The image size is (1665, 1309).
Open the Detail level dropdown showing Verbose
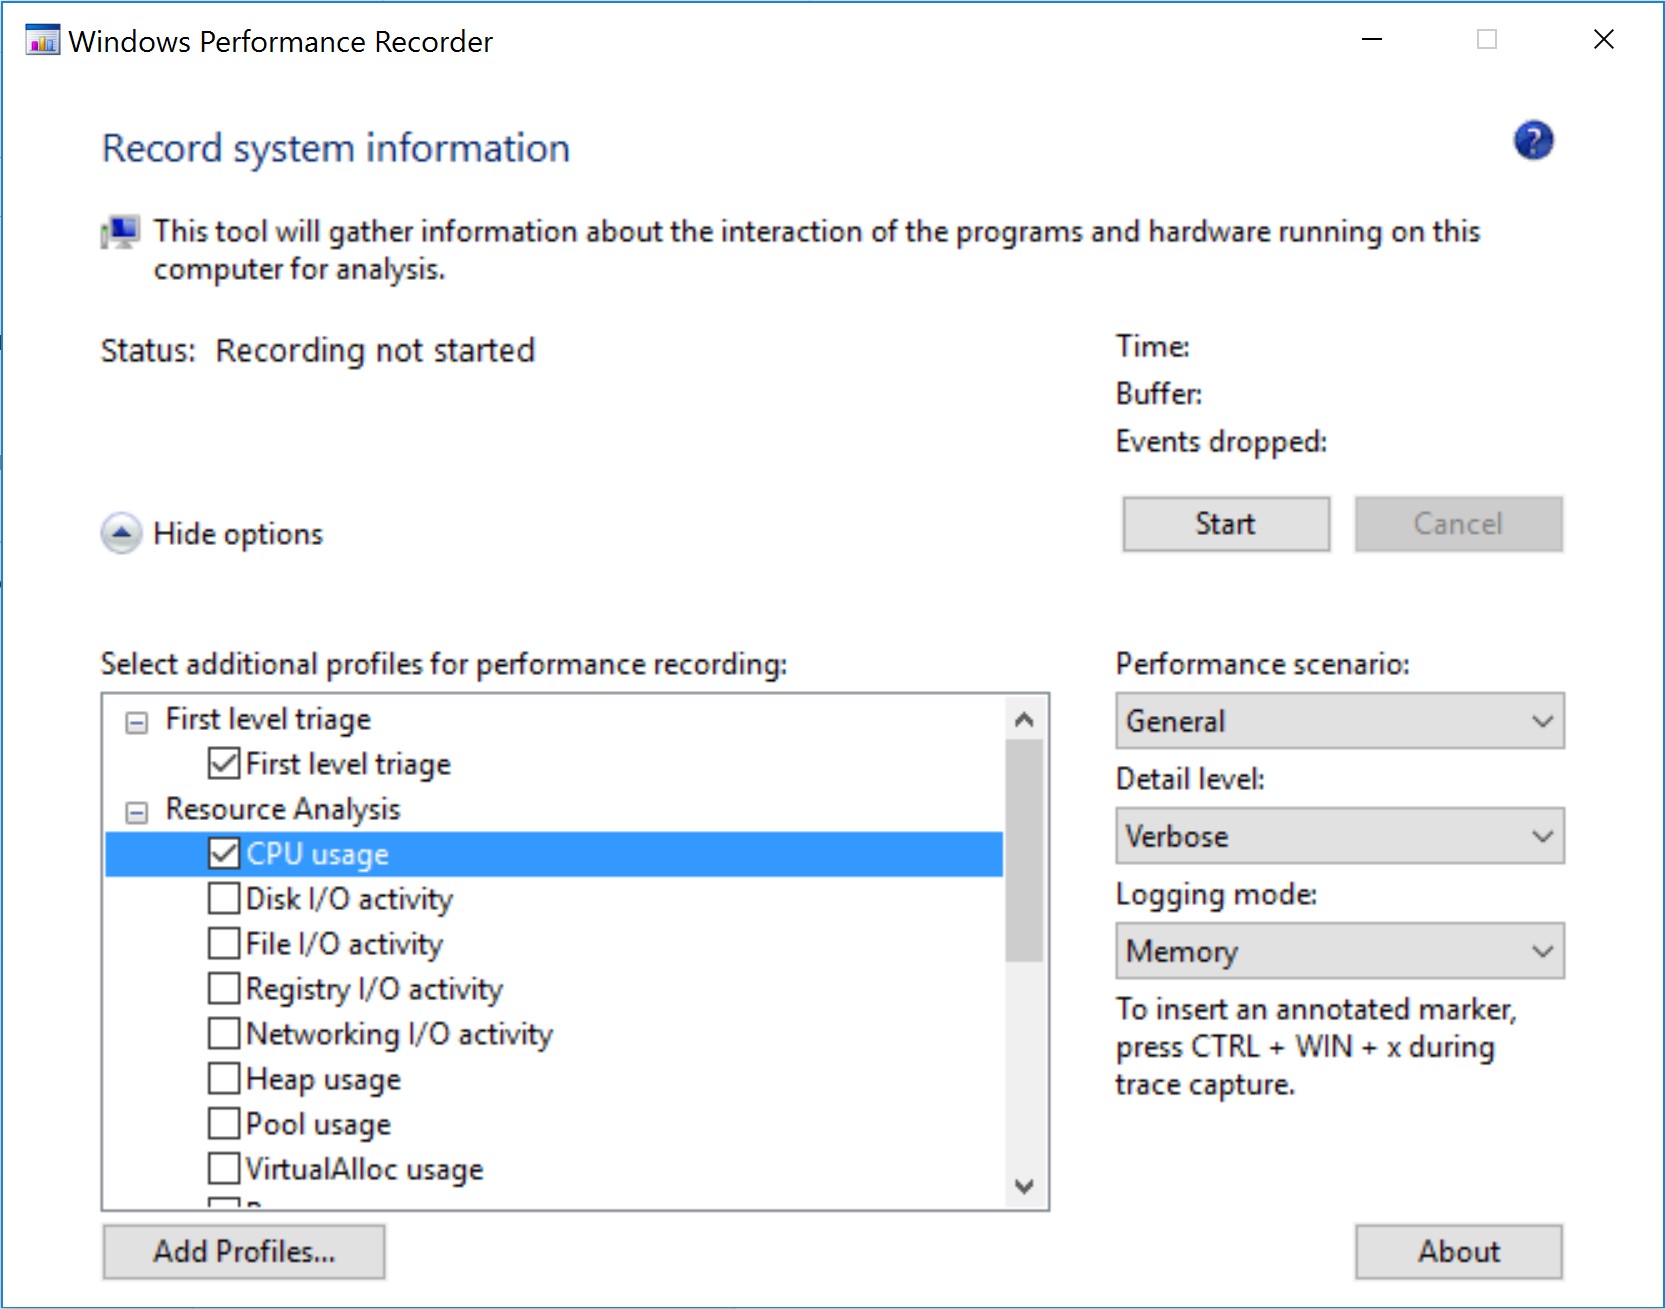click(1340, 836)
